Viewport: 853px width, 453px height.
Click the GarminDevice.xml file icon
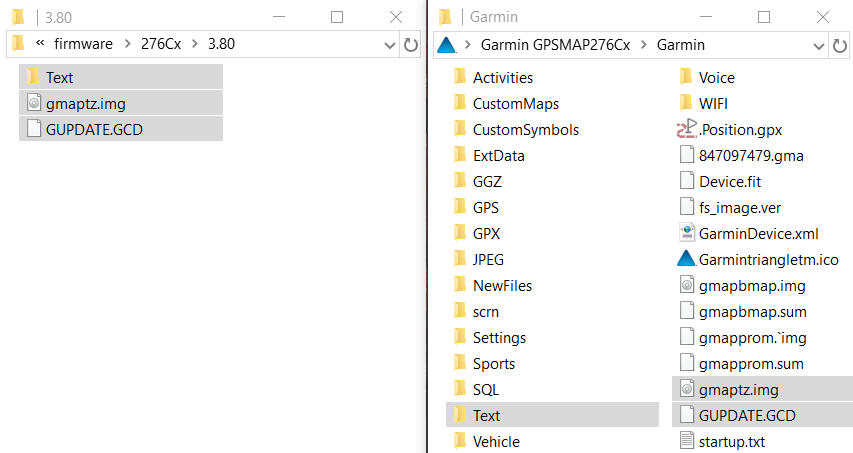(x=687, y=233)
